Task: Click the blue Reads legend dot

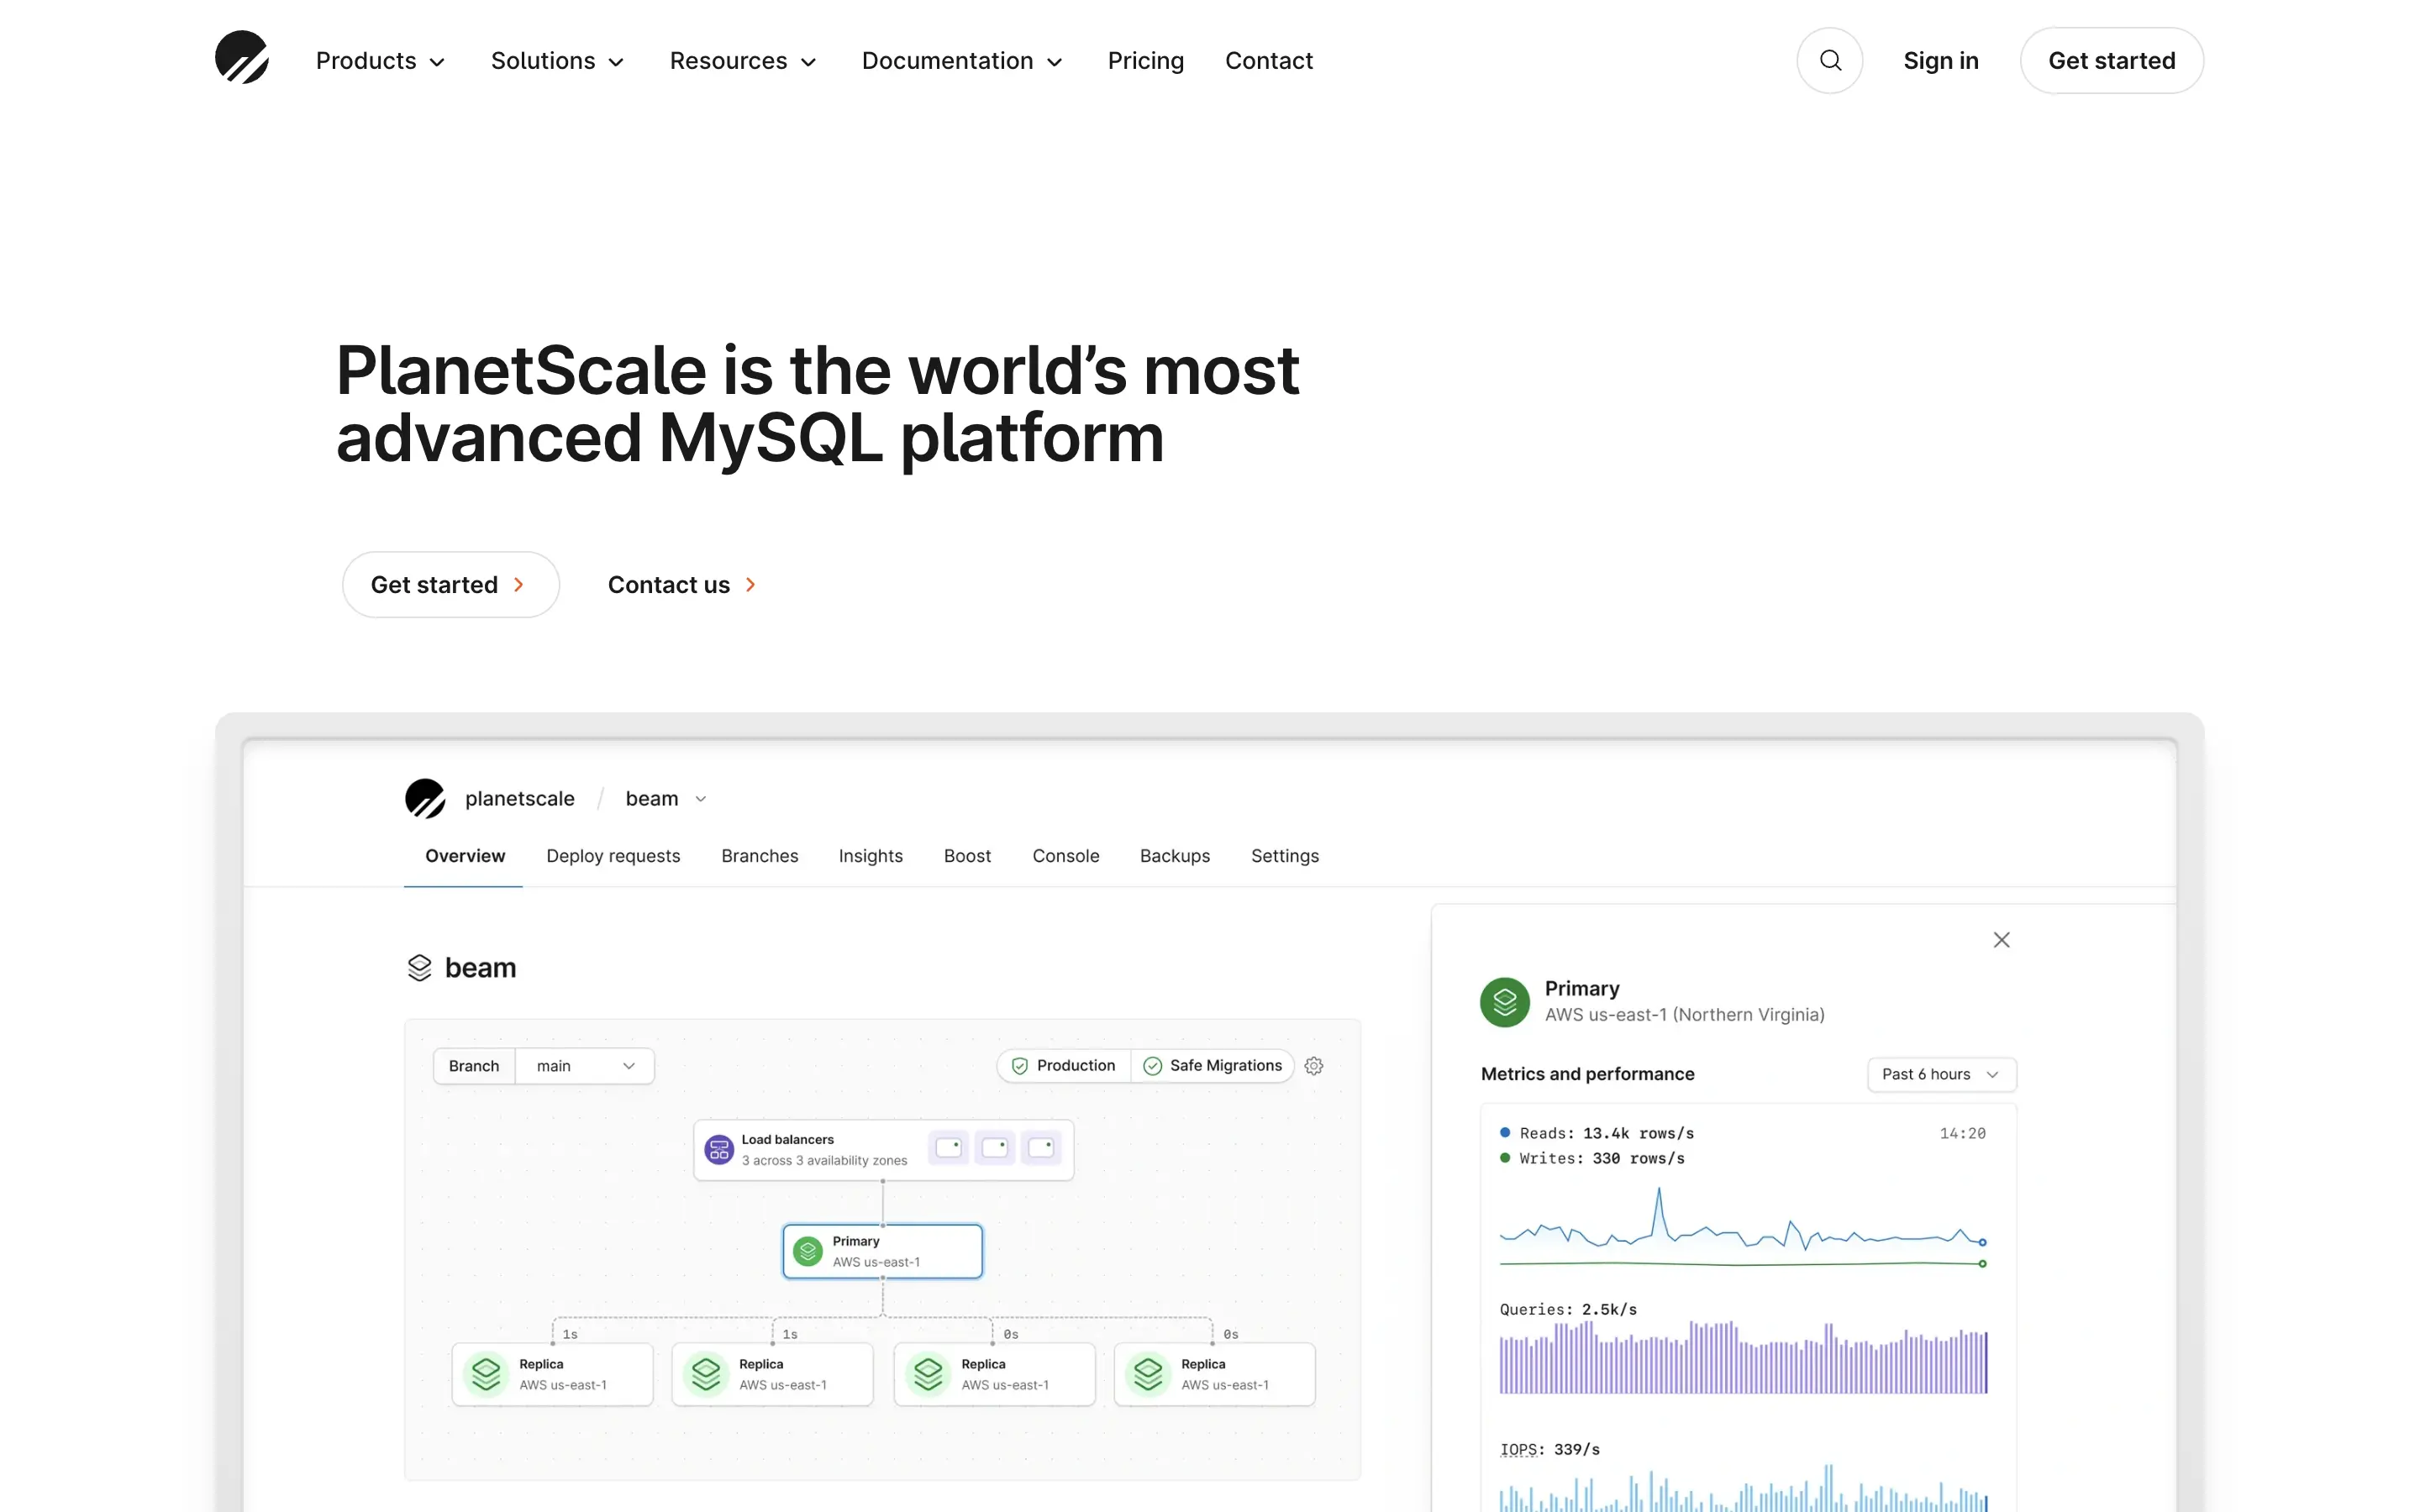Action: click(1504, 1132)
